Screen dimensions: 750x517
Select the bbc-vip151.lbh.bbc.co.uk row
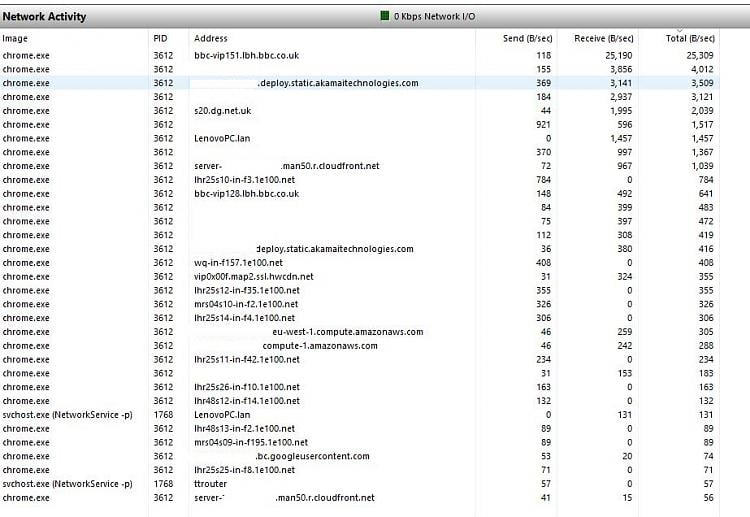pyautogui.click(x=360, y=55)
